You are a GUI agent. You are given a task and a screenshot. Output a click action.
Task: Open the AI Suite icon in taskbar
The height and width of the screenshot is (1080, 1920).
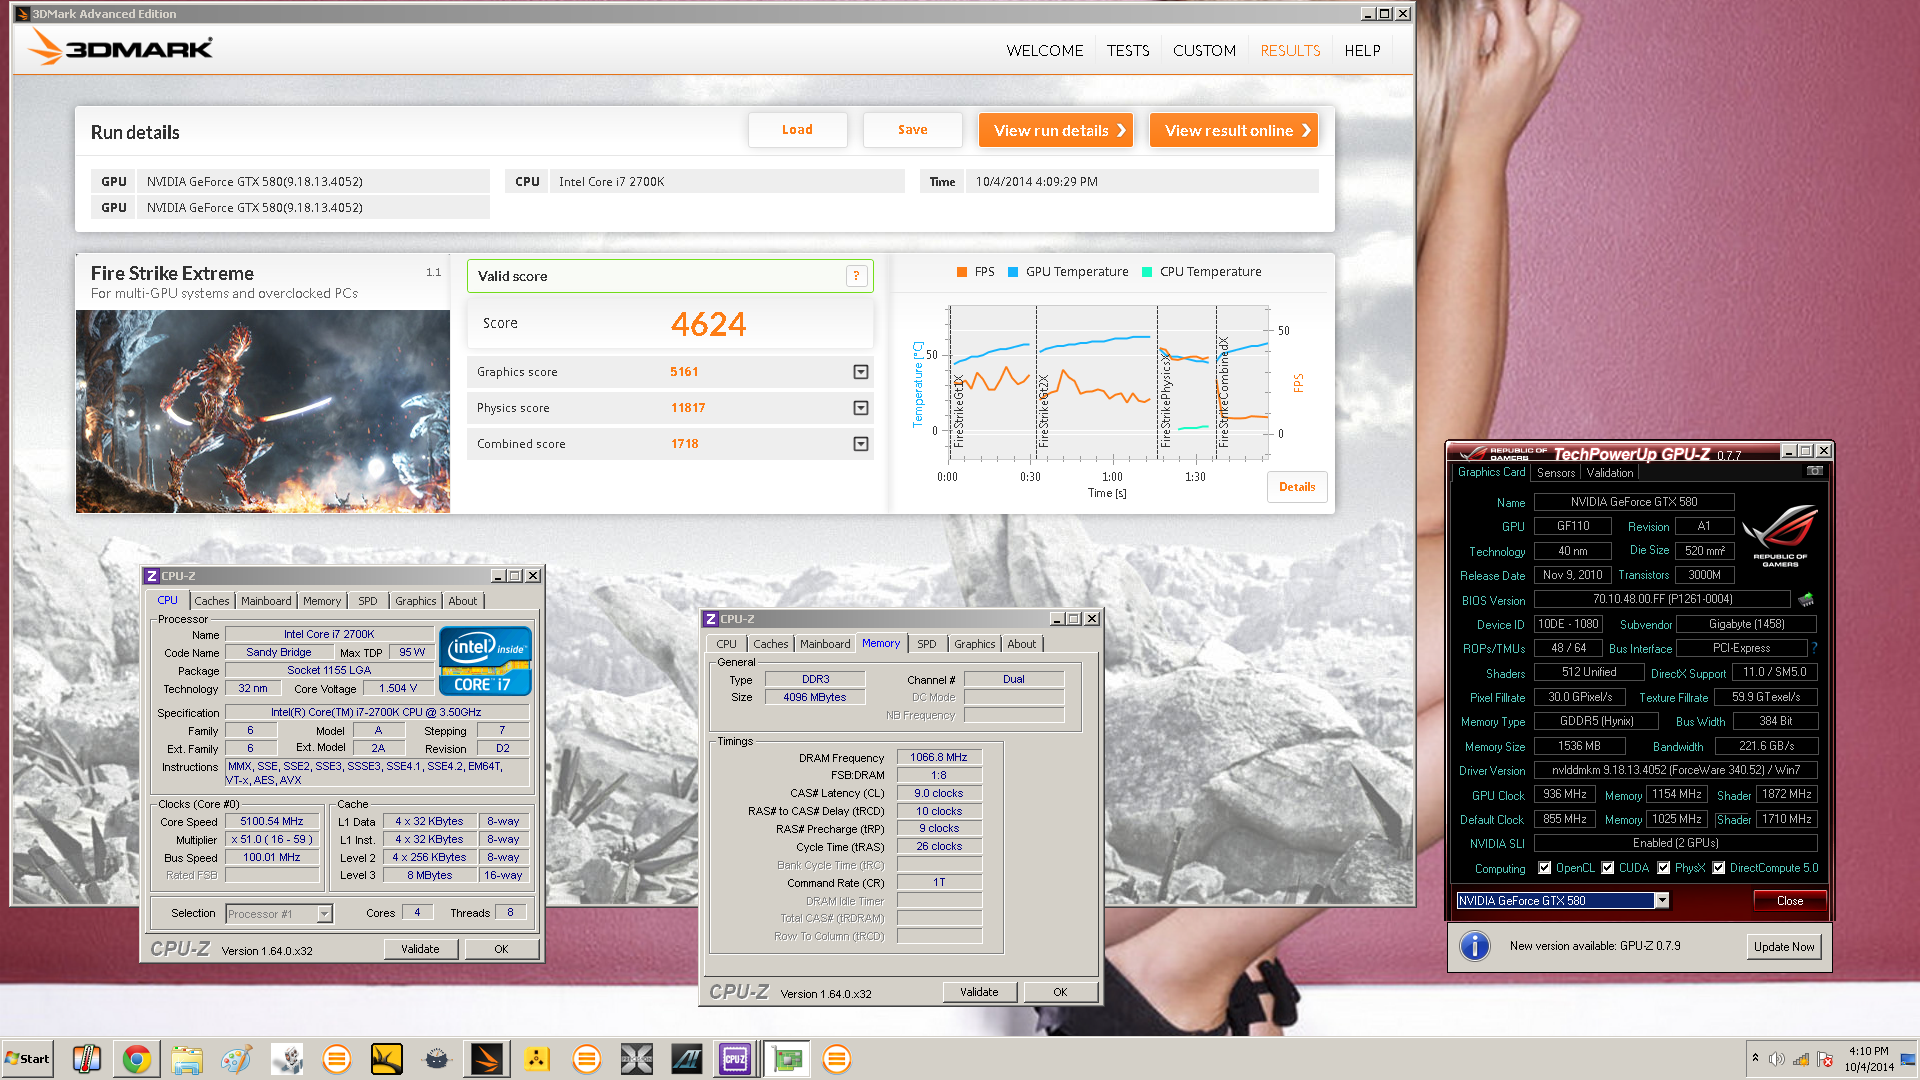(687, 1059)
